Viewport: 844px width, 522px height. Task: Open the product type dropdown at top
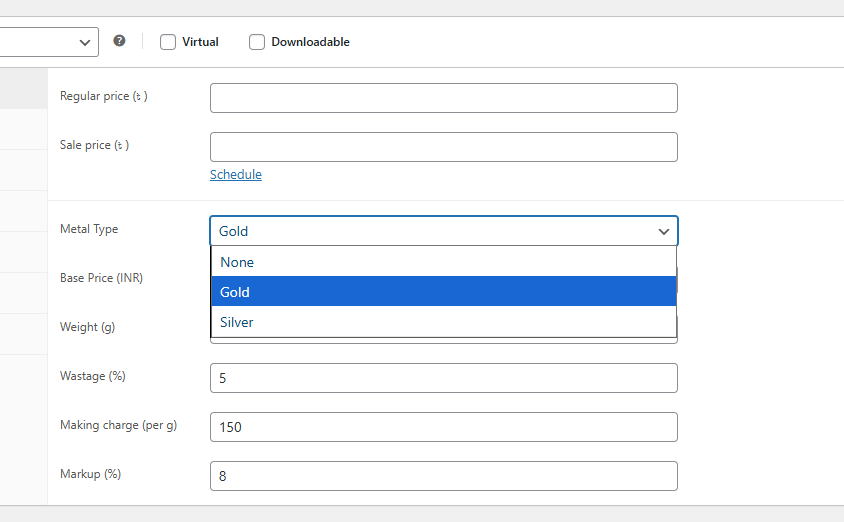[48, 42]
